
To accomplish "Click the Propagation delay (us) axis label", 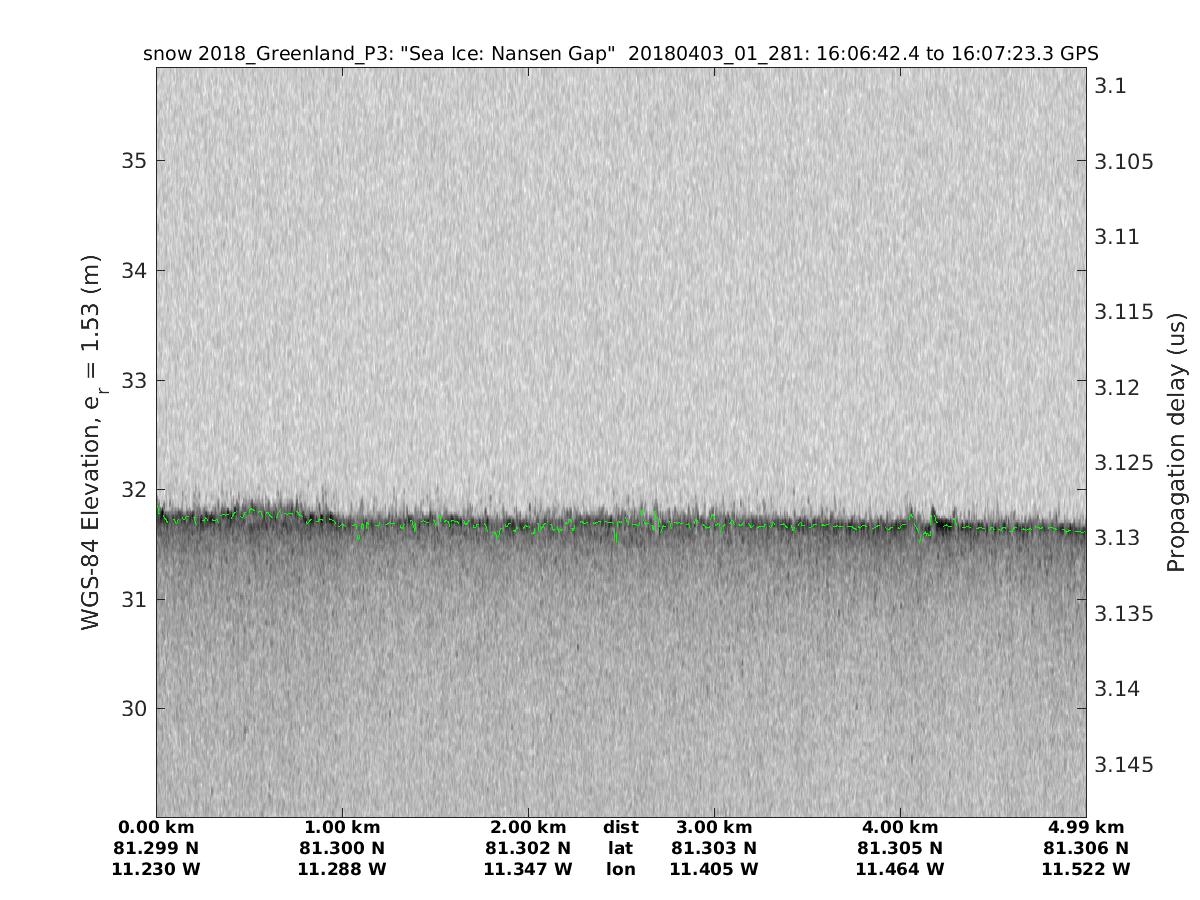I will point(1176,441).
